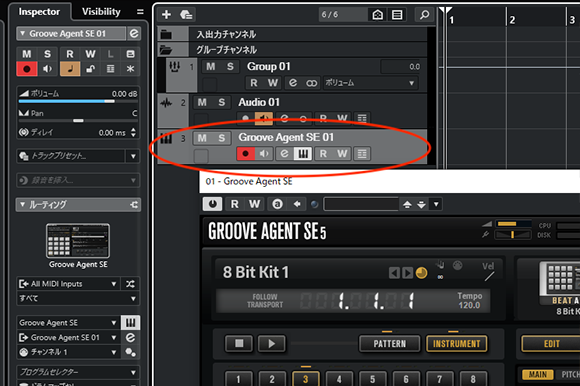Enable Read automation in Inspector

[x=70, y=54]
